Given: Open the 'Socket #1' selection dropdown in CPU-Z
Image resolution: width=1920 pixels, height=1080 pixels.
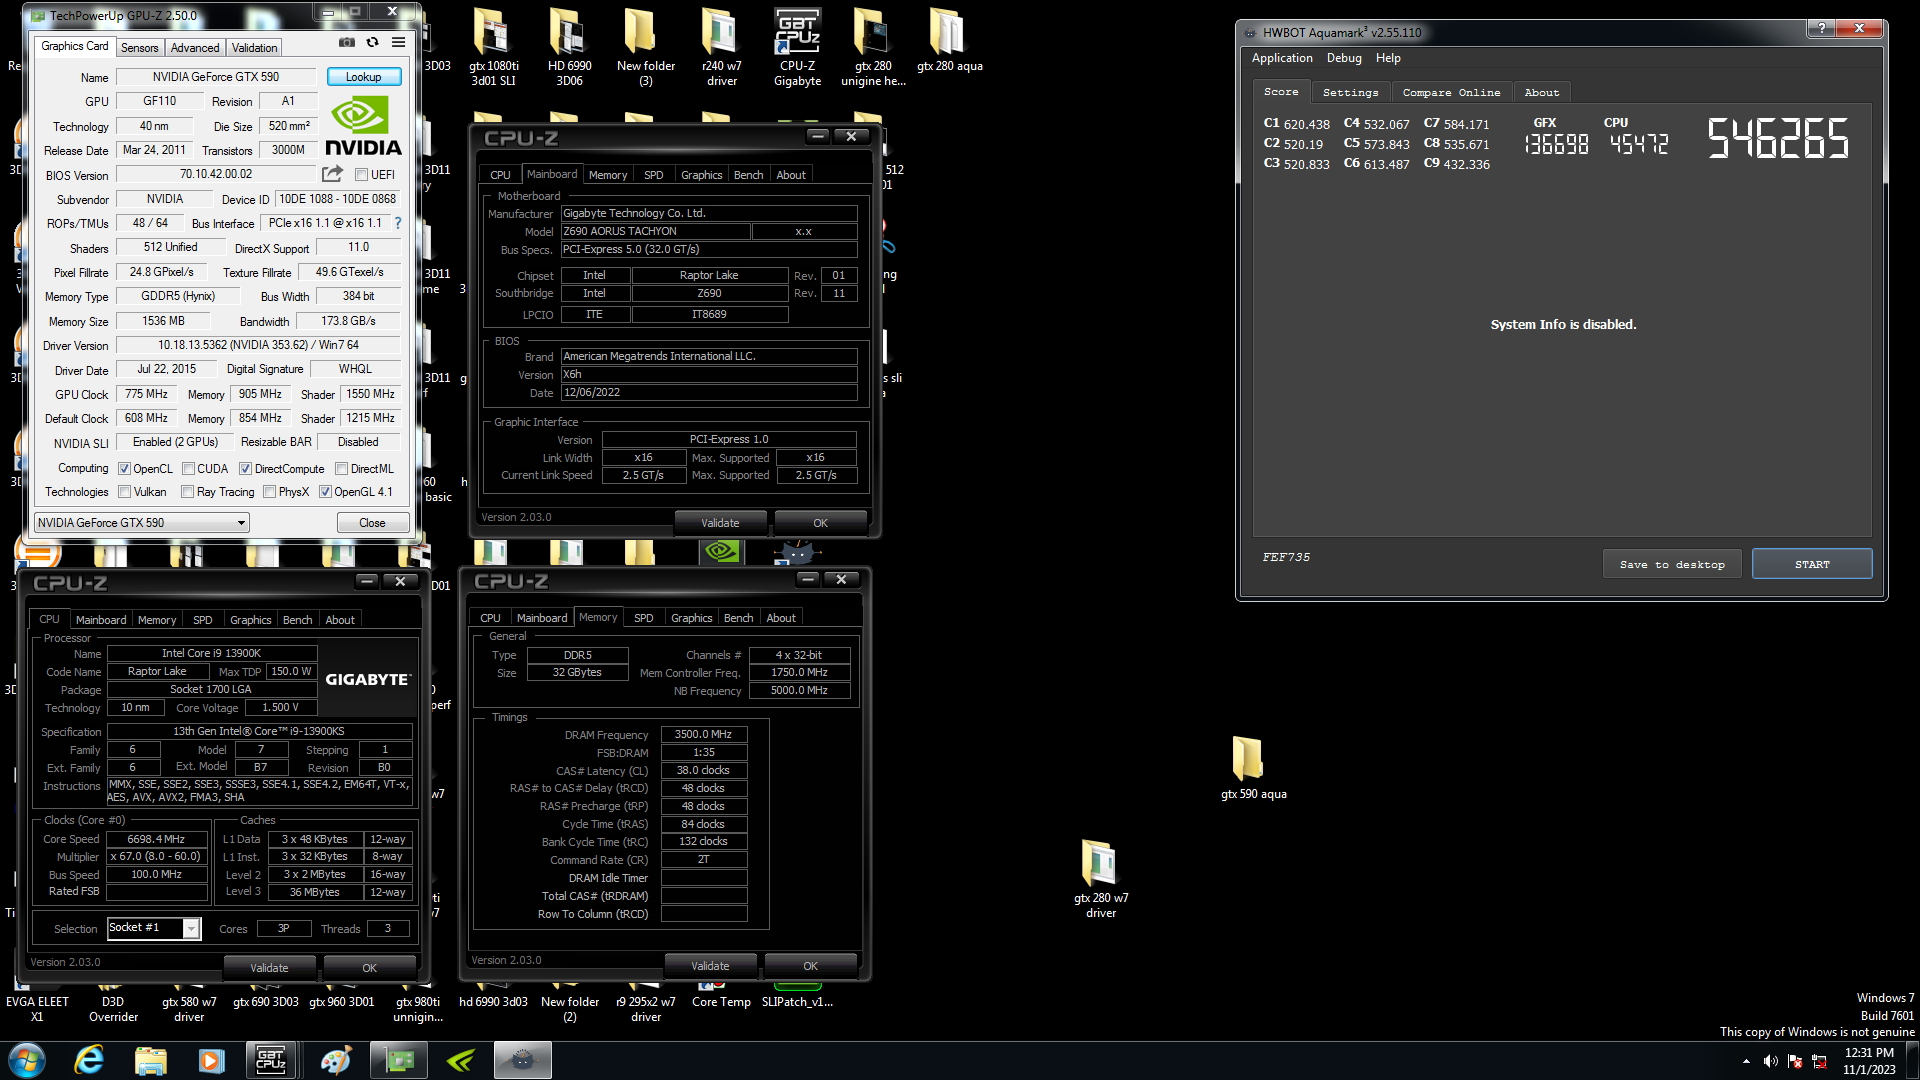Looking at the screenshot, I should 154,928.
